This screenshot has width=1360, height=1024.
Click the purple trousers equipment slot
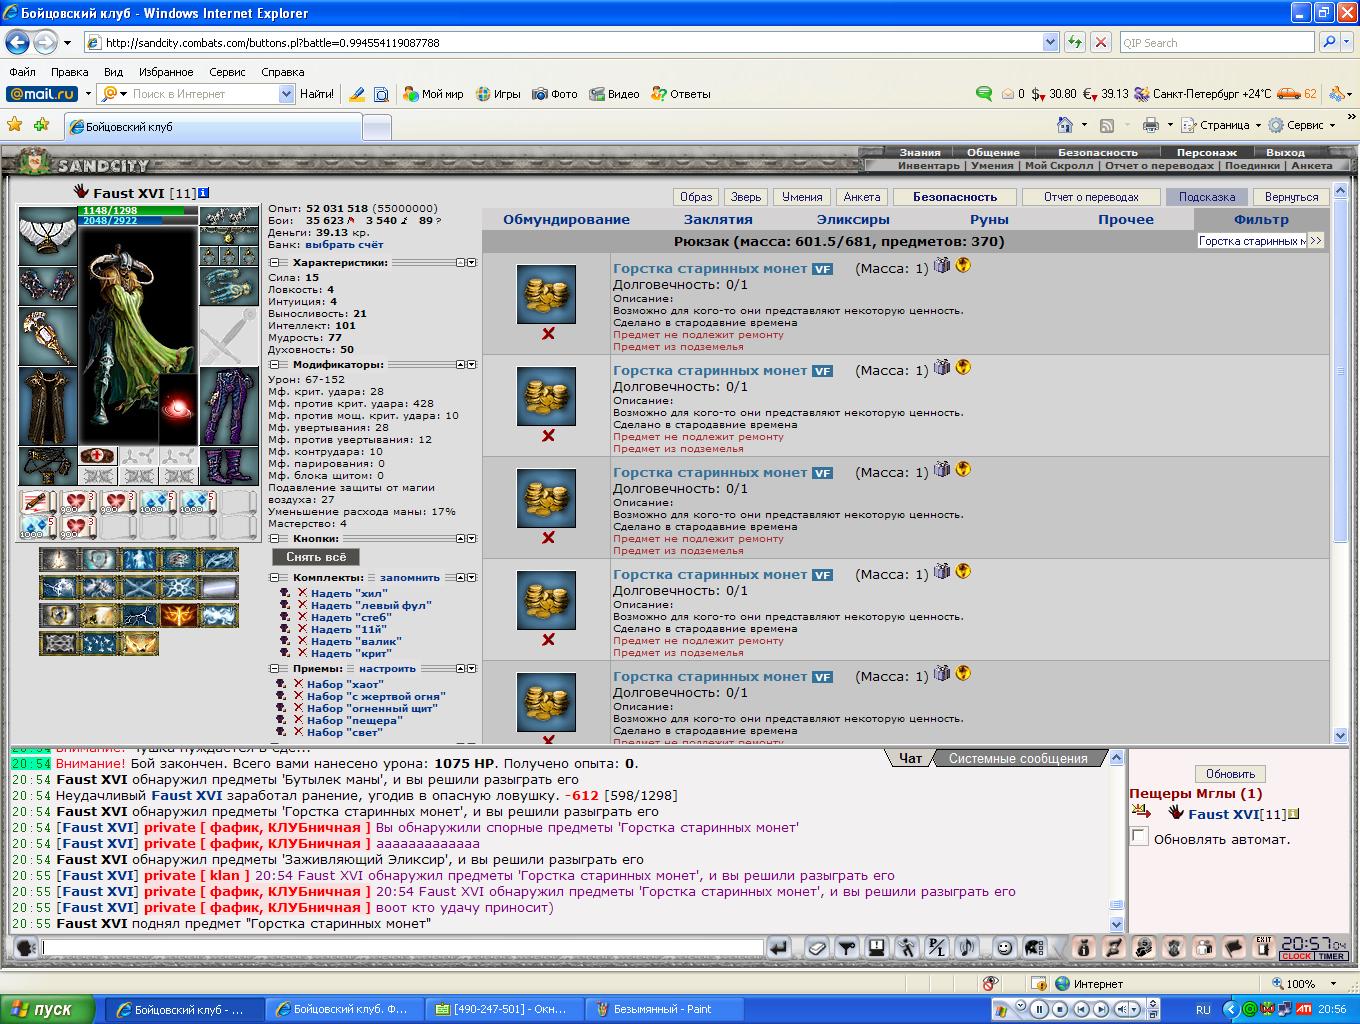(x=229, y=406)
